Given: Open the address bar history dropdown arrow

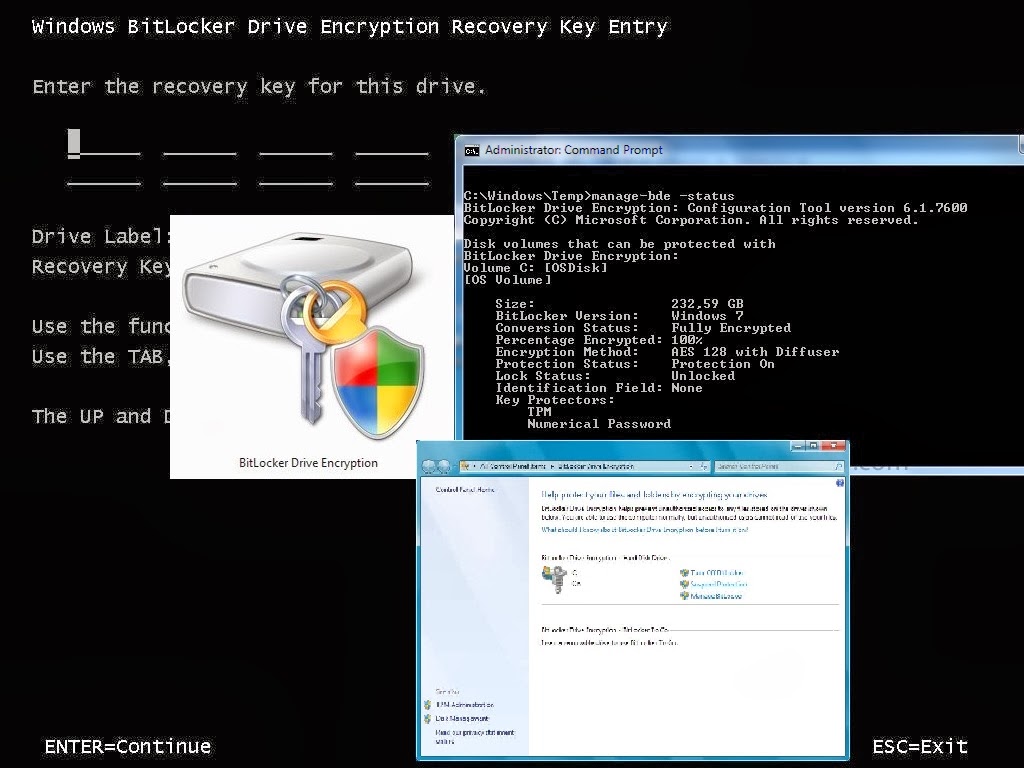Looking at the screenshot, I should click(x=691, y=466).
